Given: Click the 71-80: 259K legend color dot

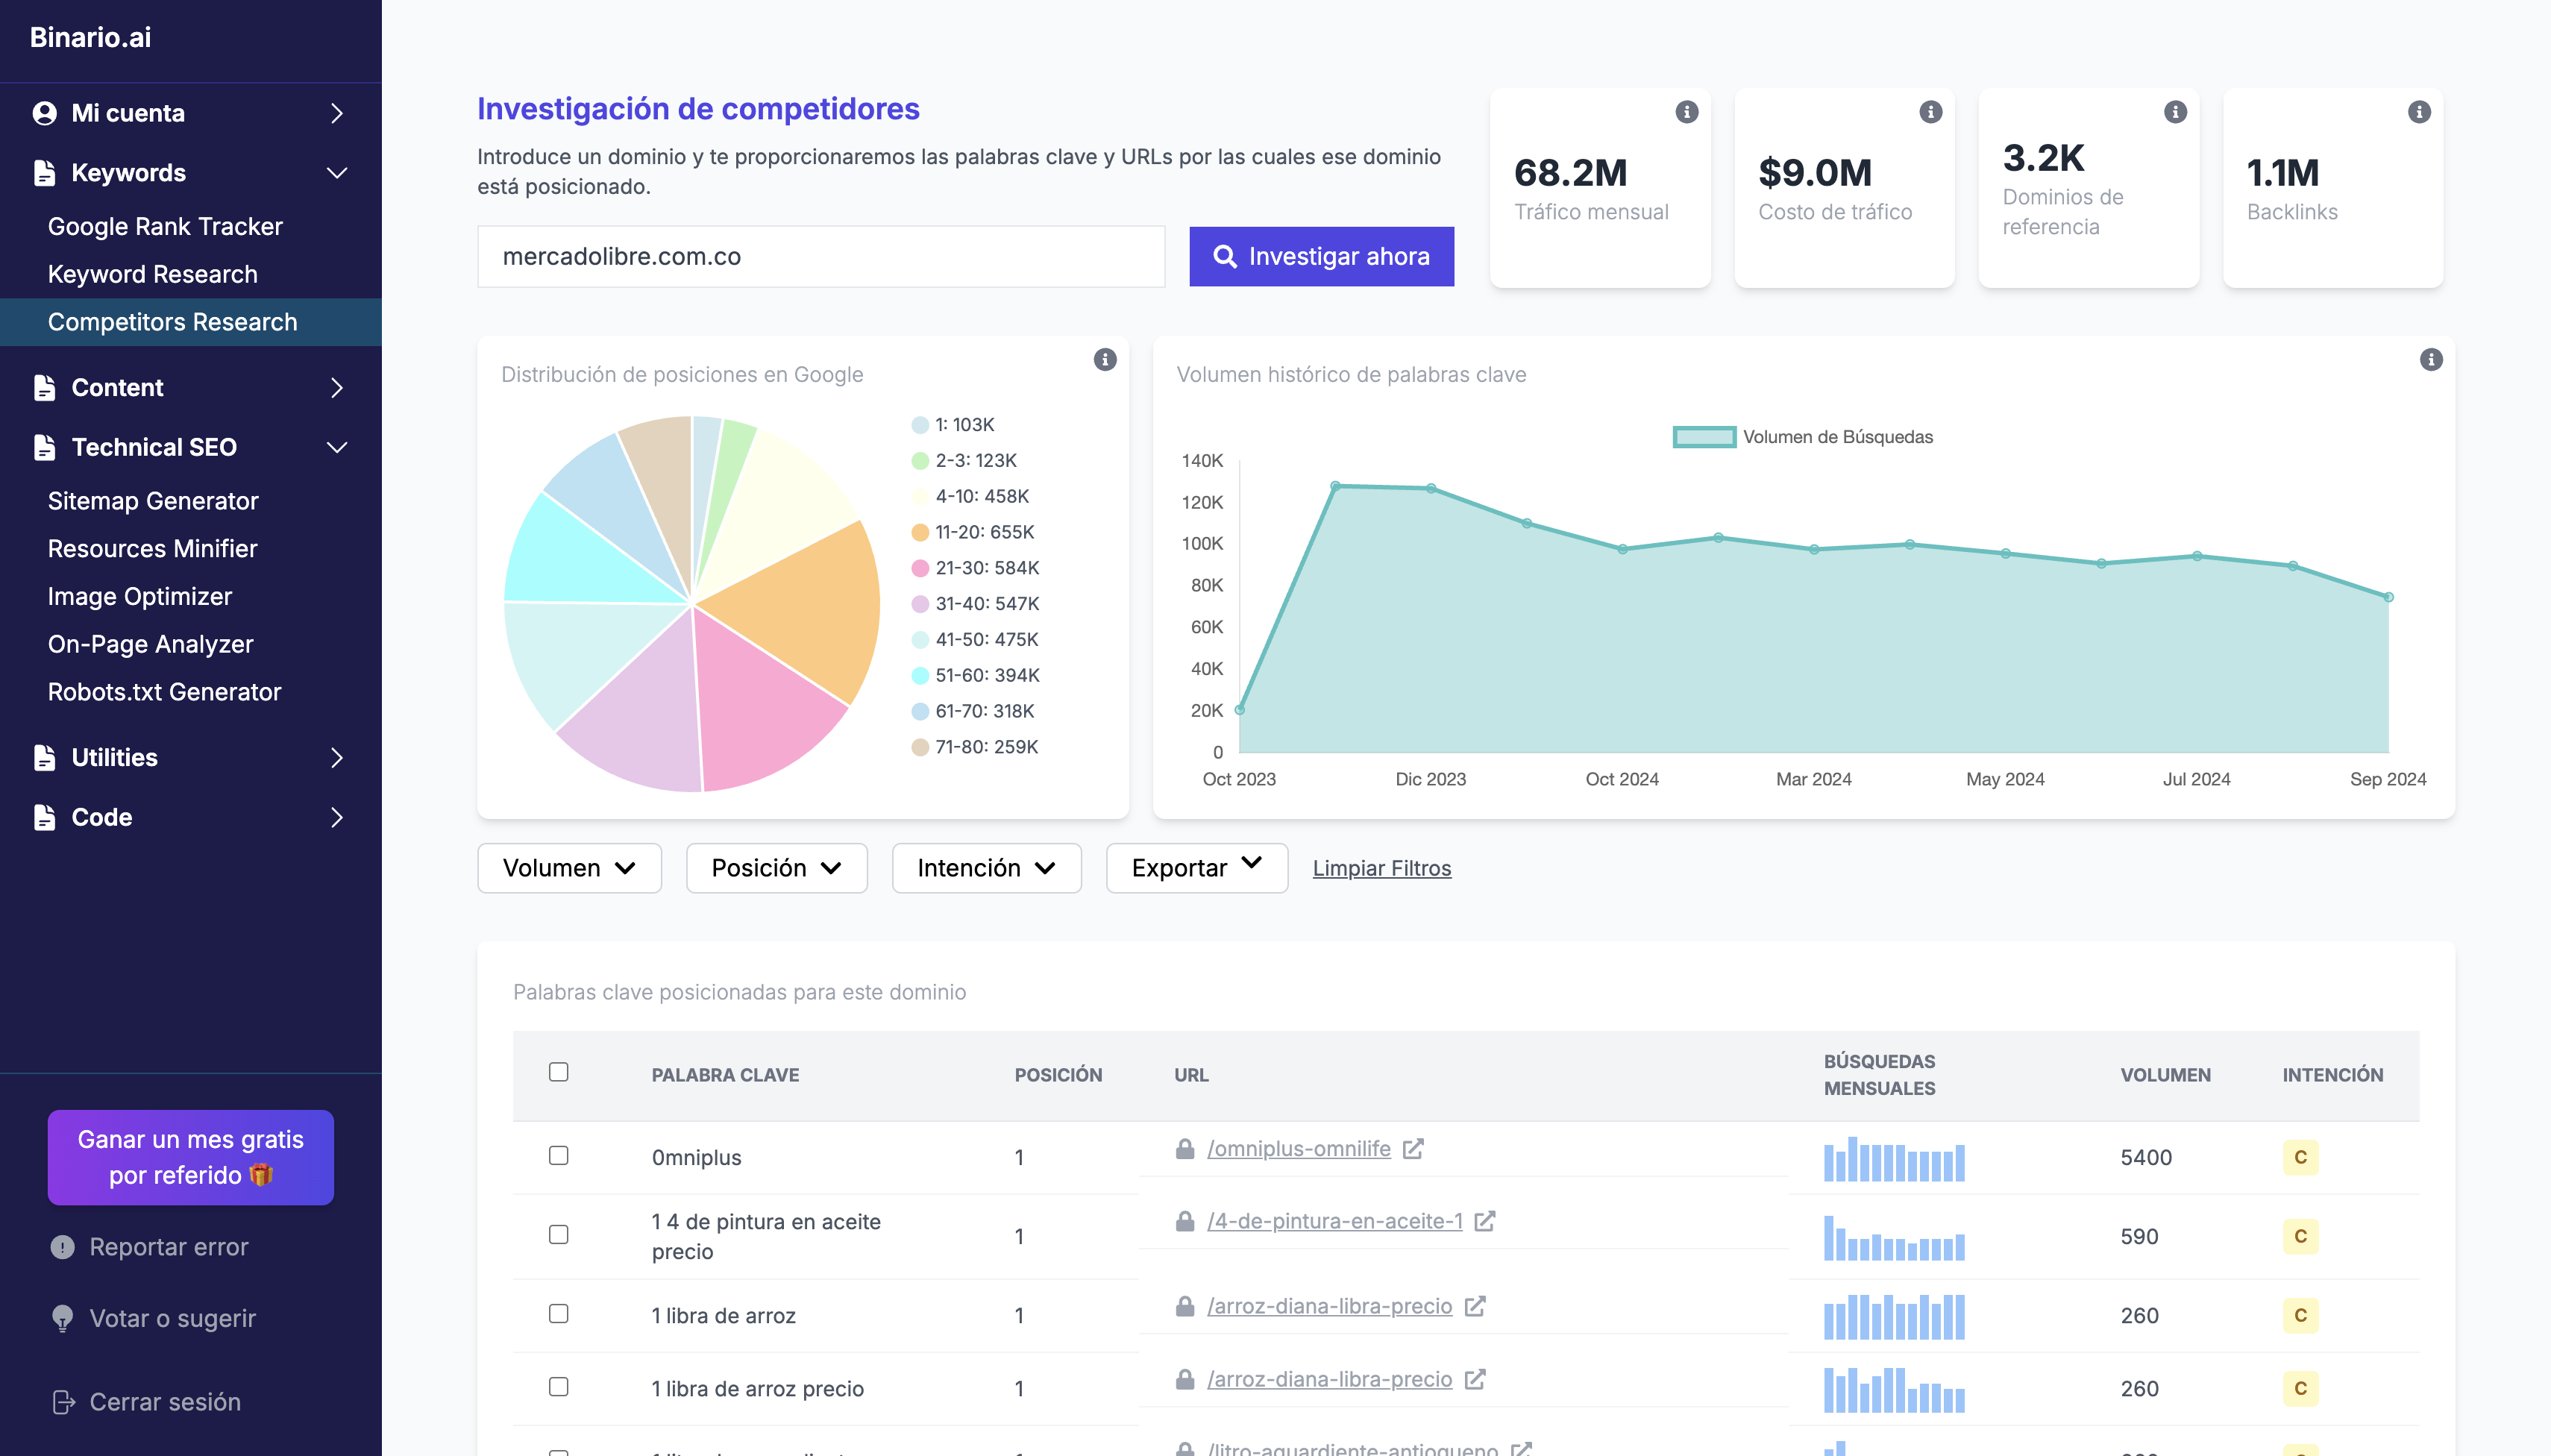Looking at the screenshot, I should (919, 747).
